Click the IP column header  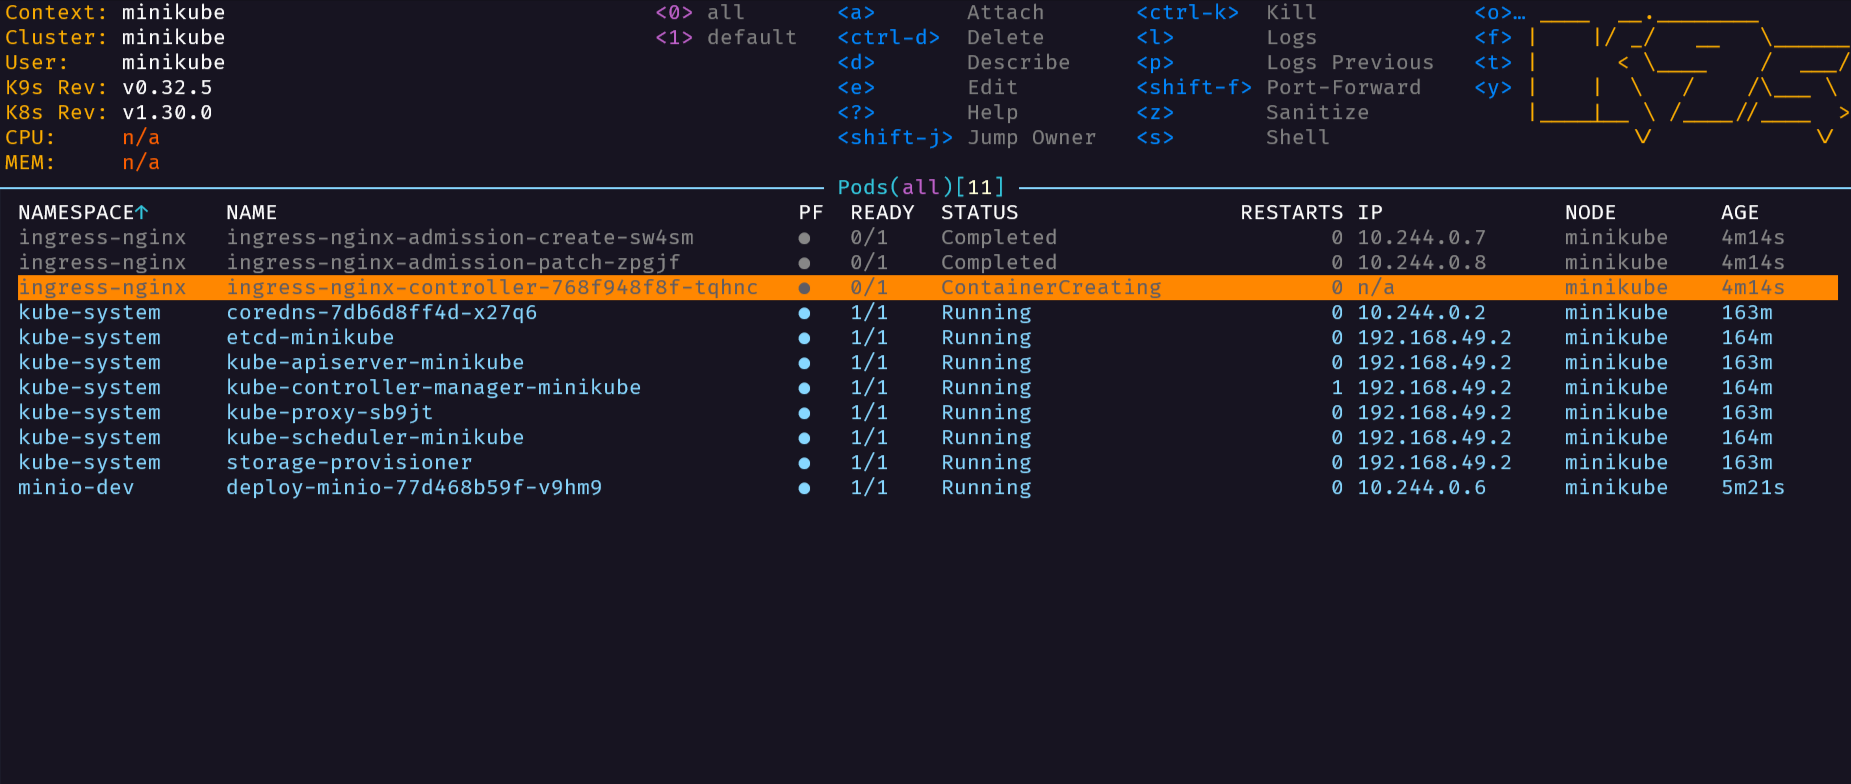click(1370, 213)
